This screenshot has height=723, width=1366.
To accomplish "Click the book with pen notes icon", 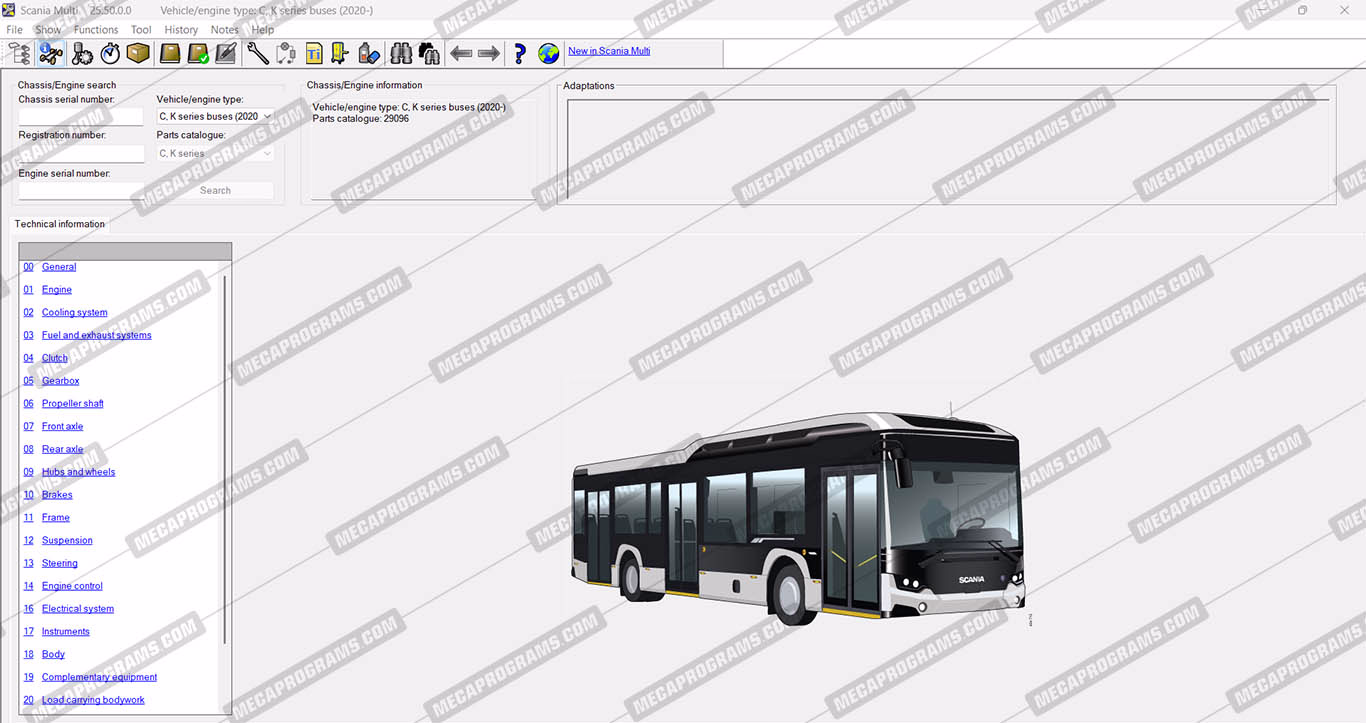I will pyautogui.click(x=226, y=53).
